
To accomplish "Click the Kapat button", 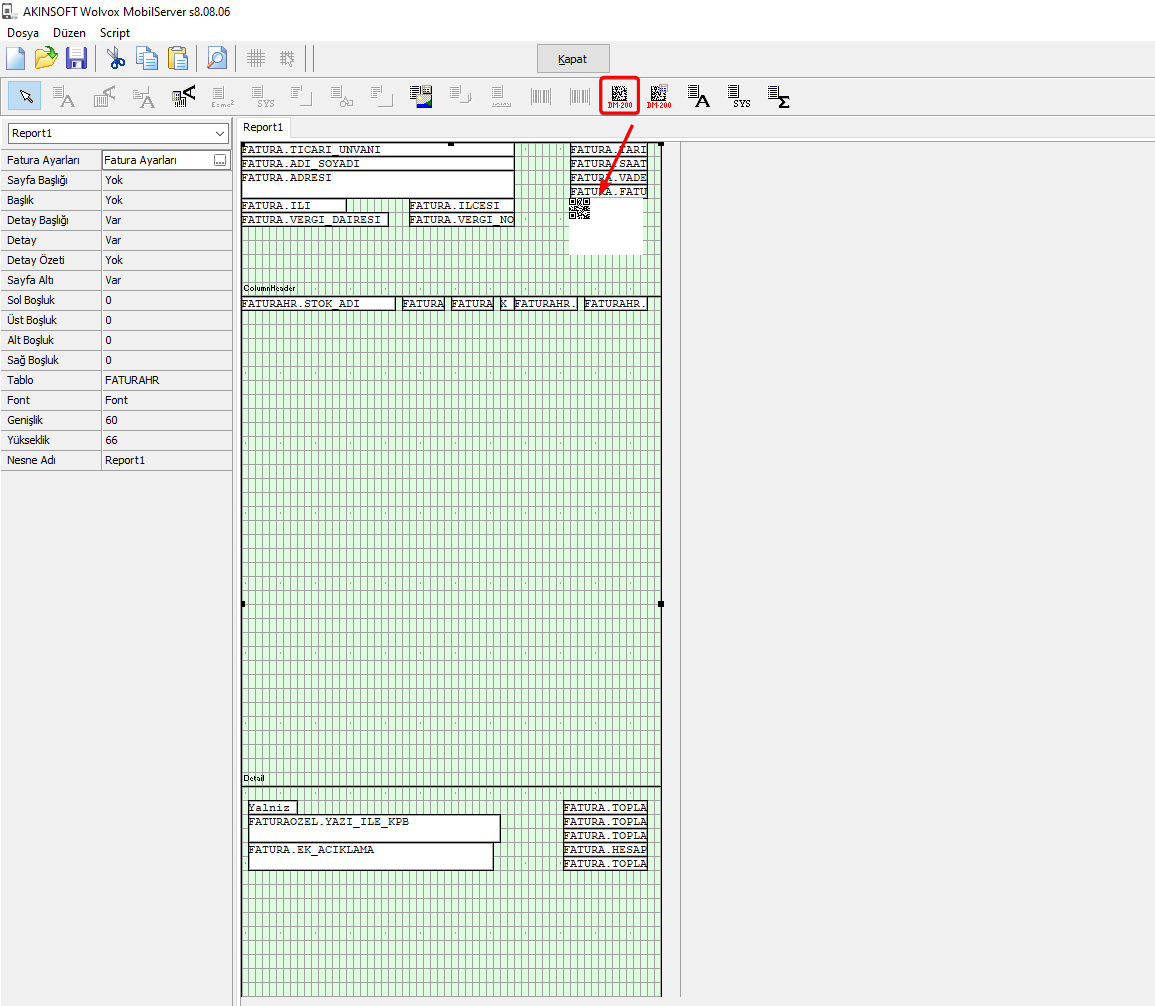I will tap(573, 59).
